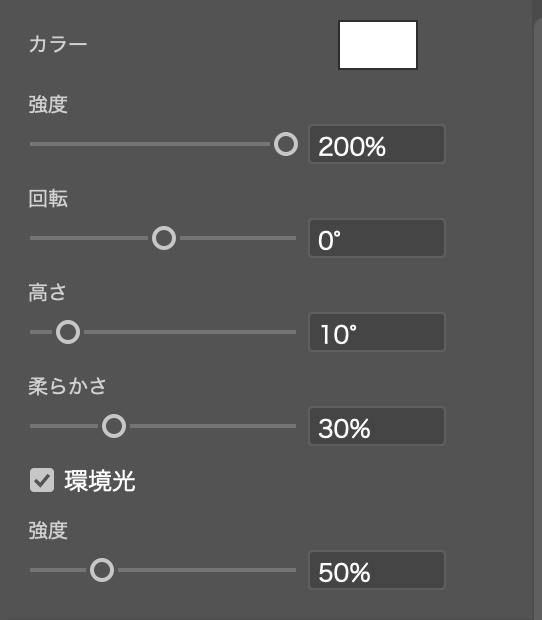
Task: Click the 柔らかさ slider track right of its handle
Action: pos(213,426)
